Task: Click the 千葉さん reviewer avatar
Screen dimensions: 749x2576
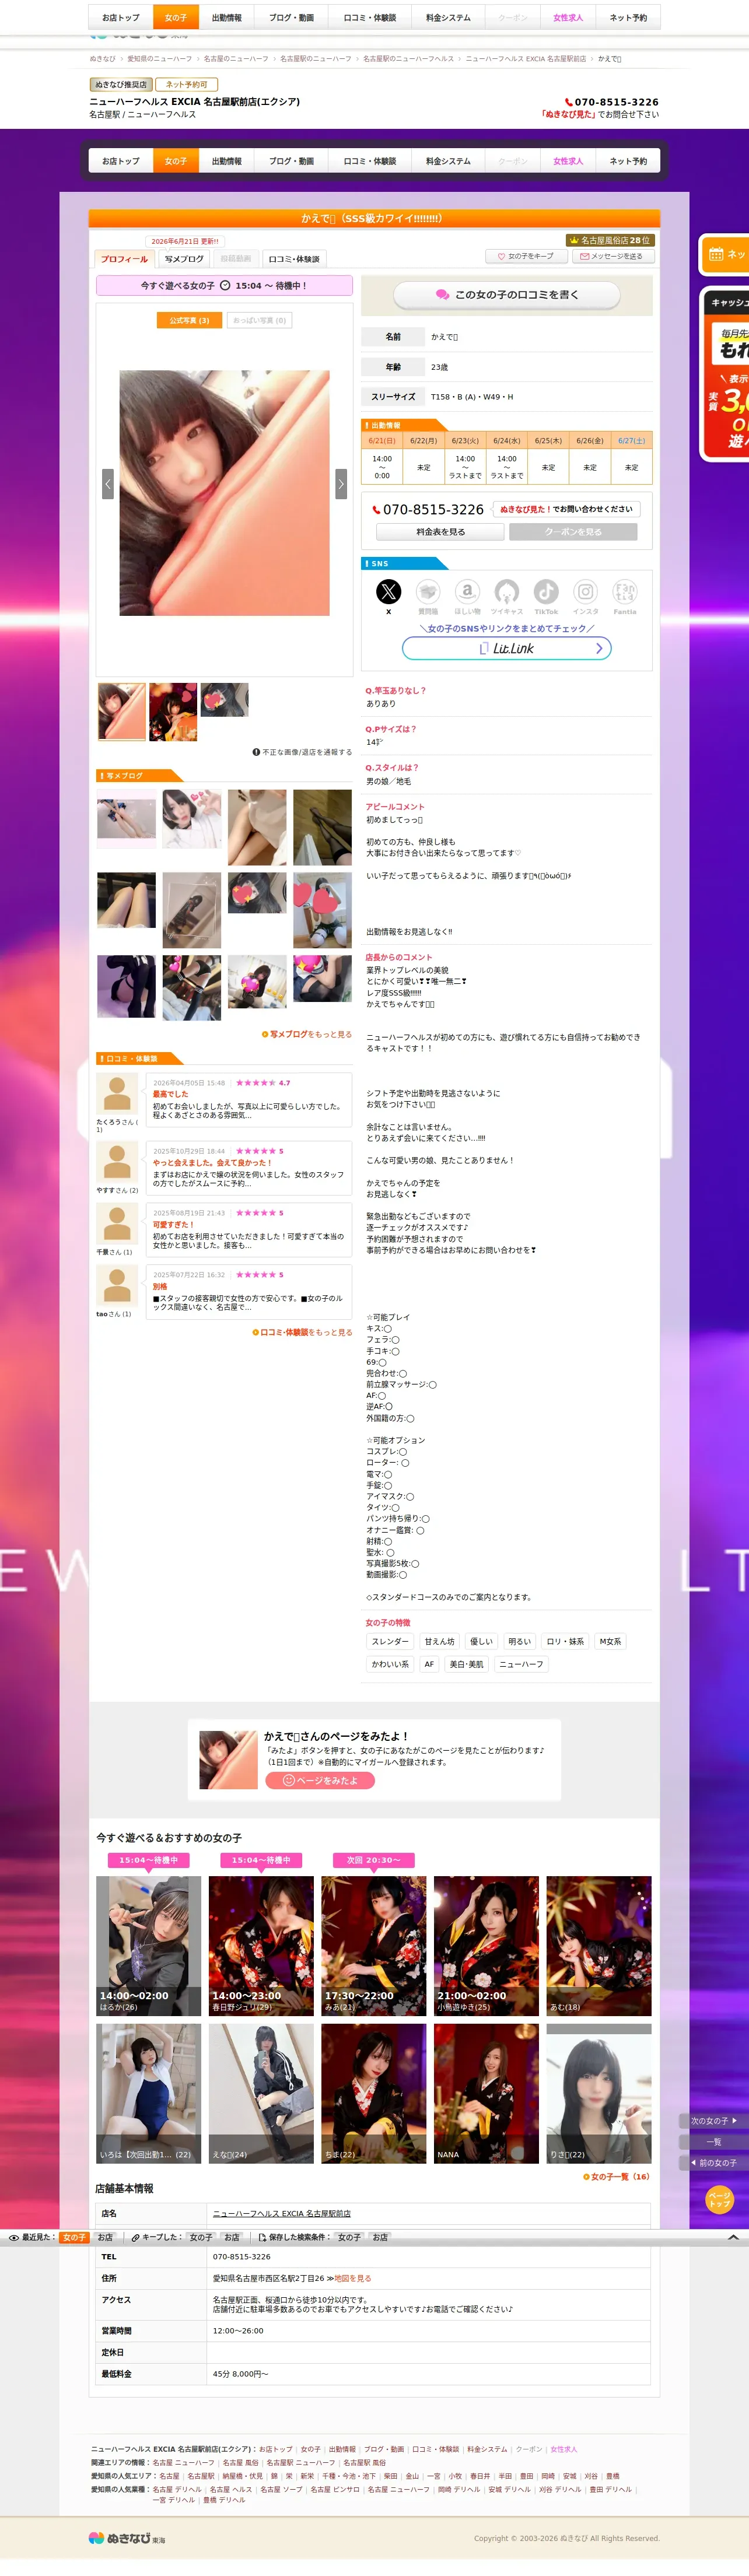Action: click(117, 1224)
